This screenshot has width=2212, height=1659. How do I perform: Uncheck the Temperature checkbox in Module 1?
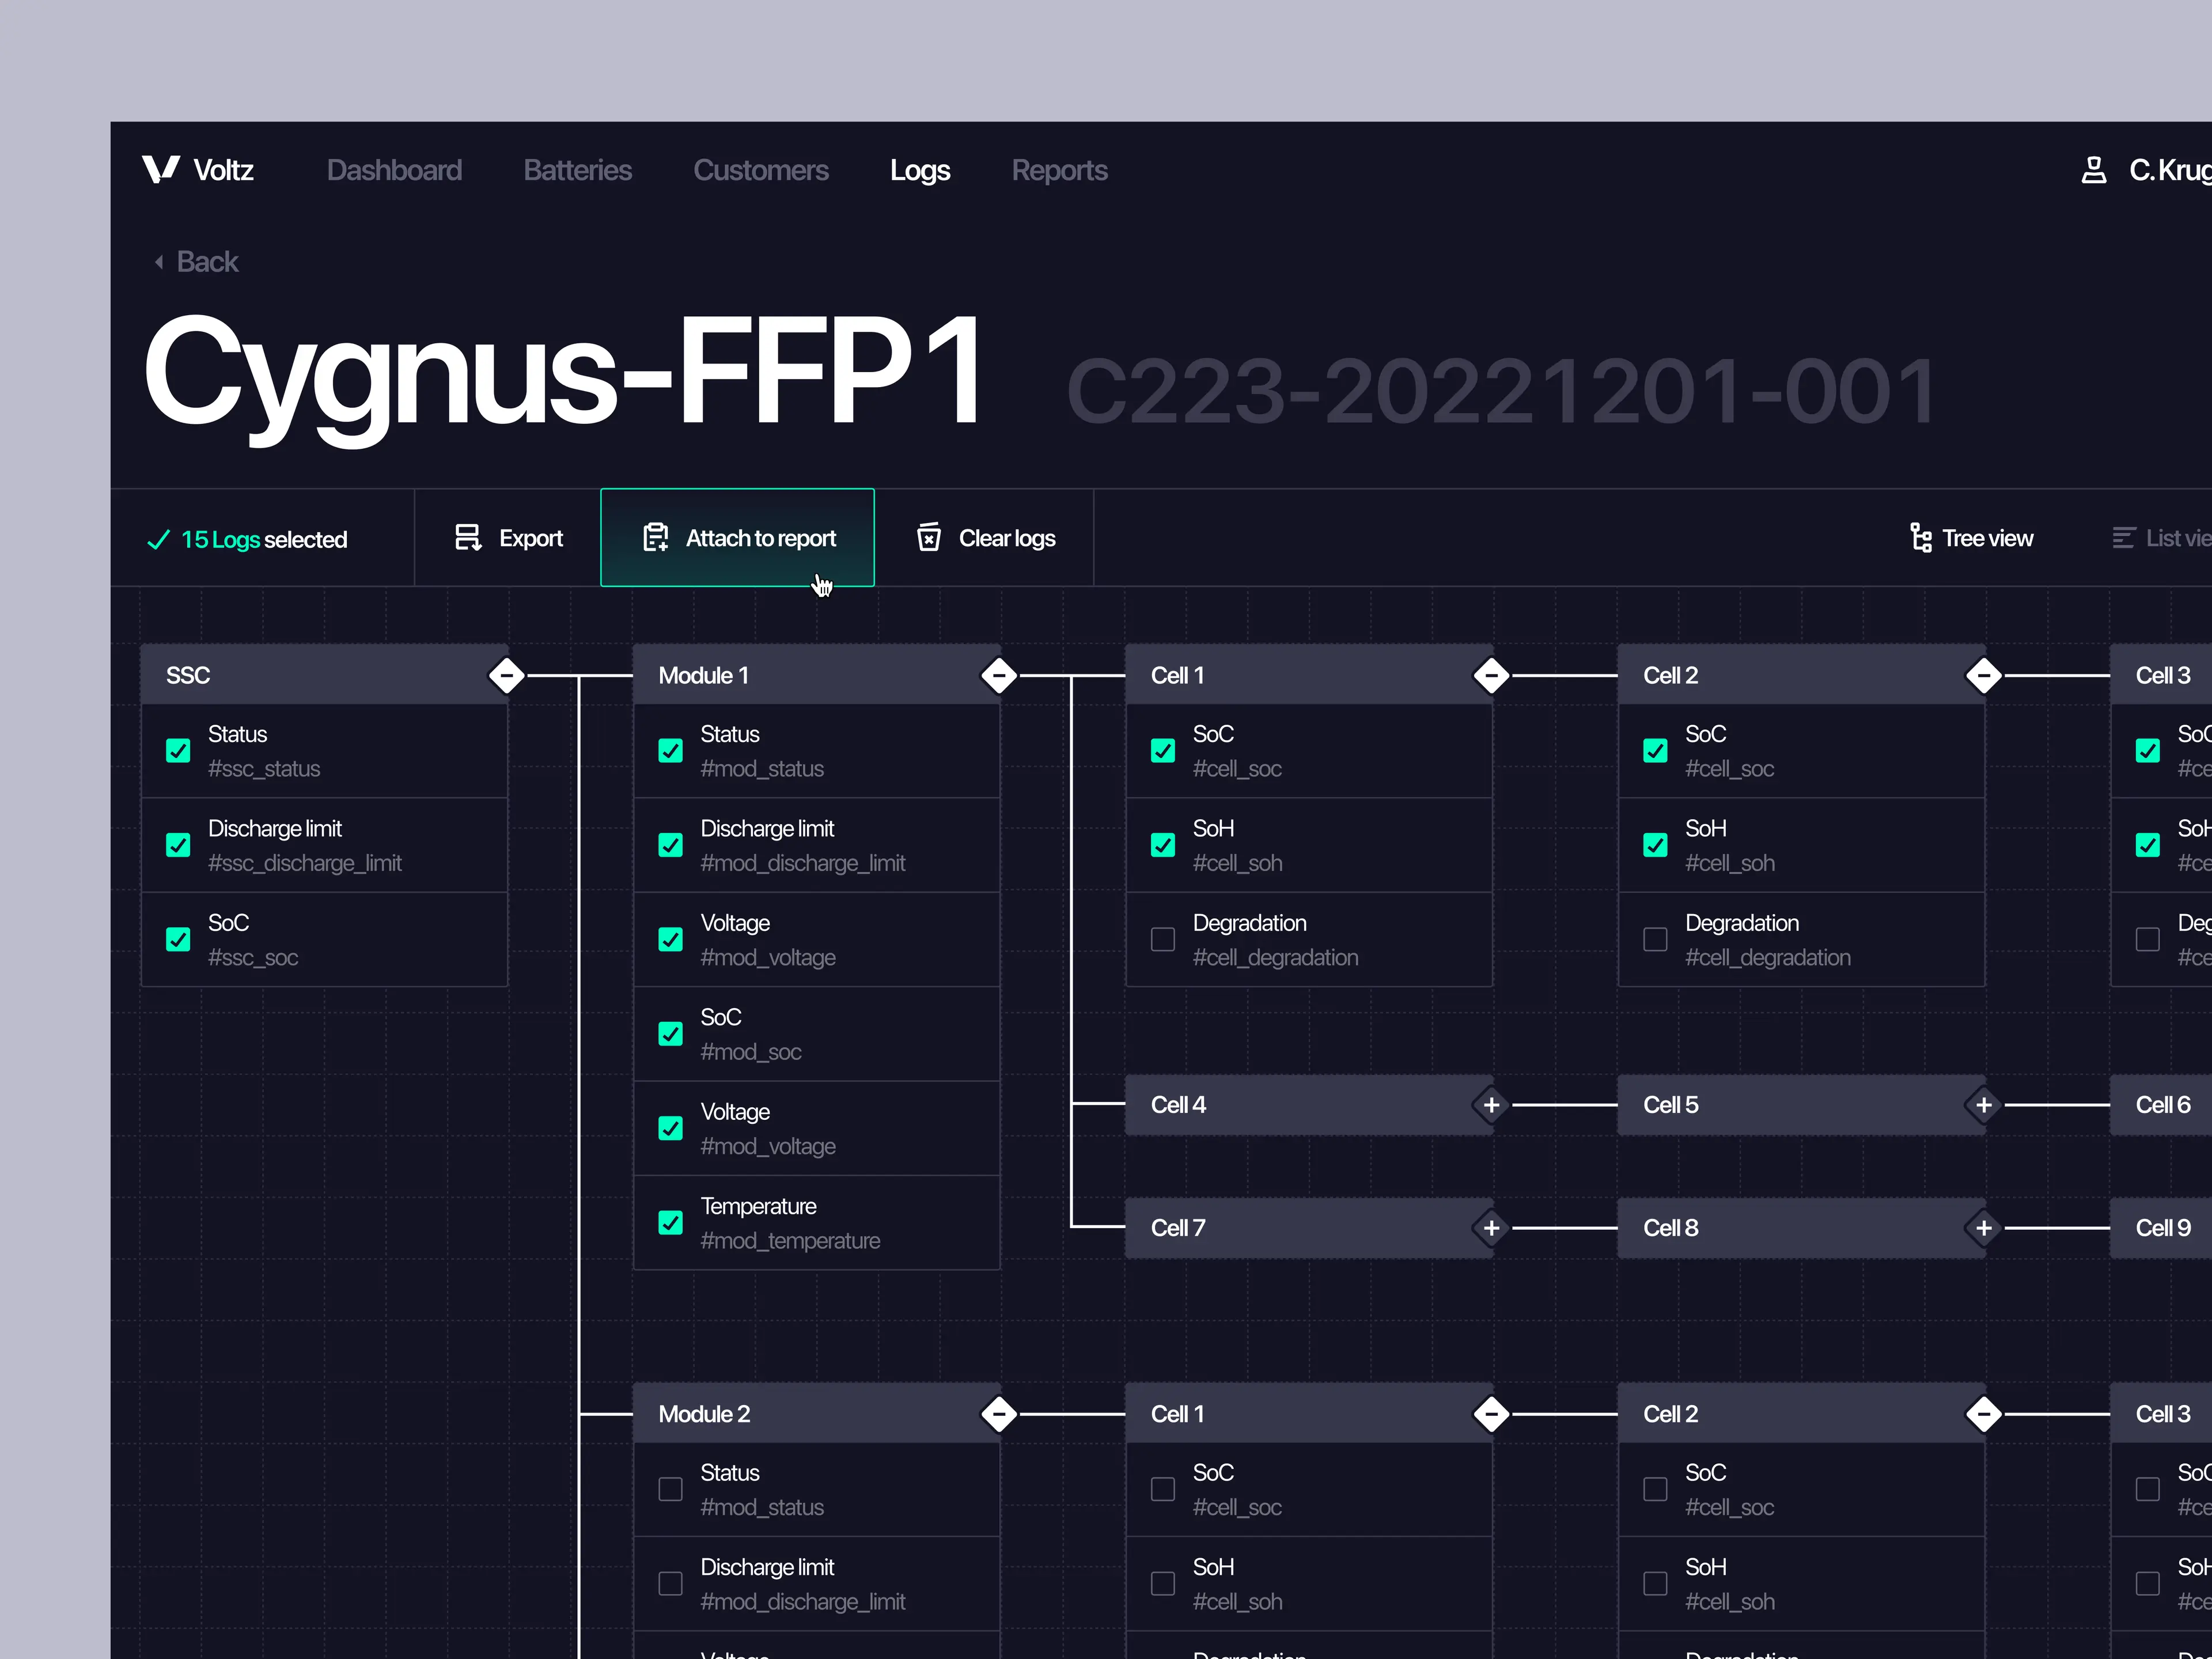pyautogui.click(x=670, y=1223)
